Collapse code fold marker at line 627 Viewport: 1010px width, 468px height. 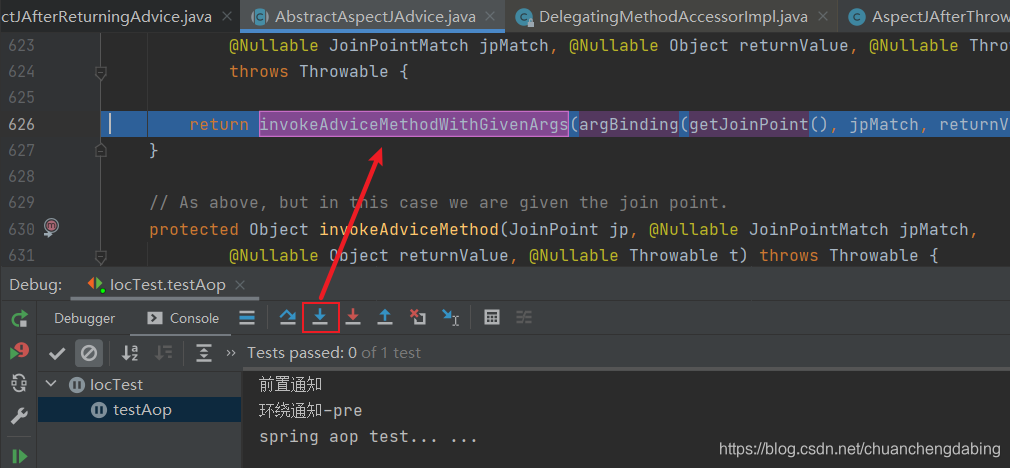point(100,151)
